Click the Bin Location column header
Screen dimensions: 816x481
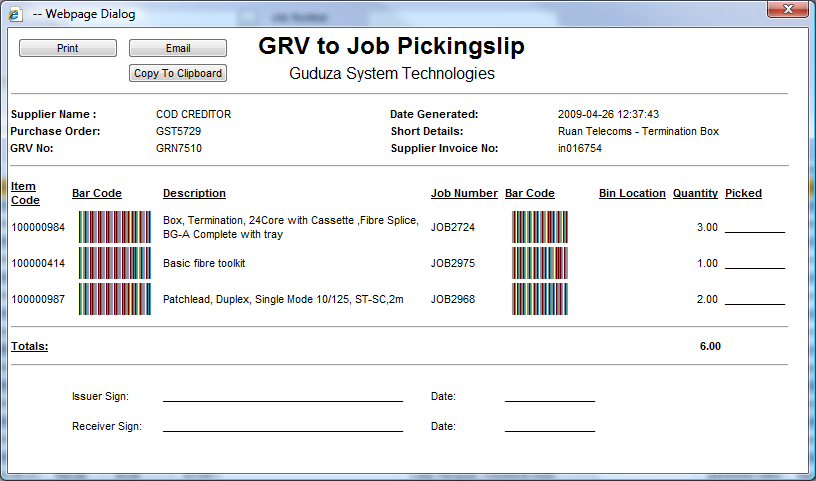click(x=632, y=193)
